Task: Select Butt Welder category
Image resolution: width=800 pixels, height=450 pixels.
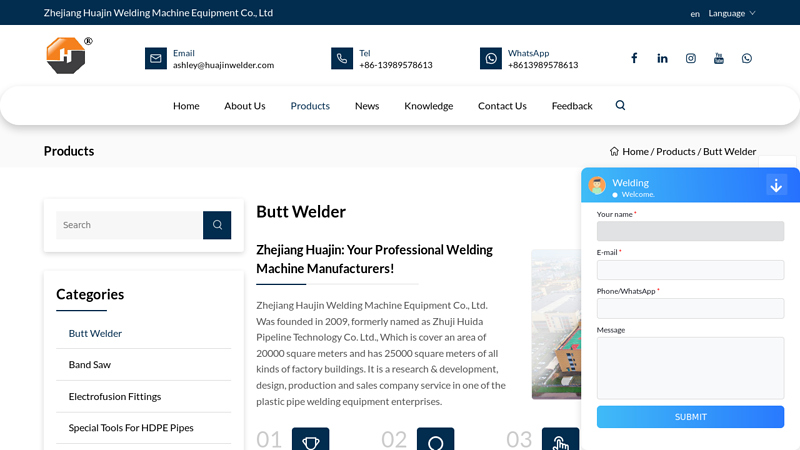Action: [95, 333]
